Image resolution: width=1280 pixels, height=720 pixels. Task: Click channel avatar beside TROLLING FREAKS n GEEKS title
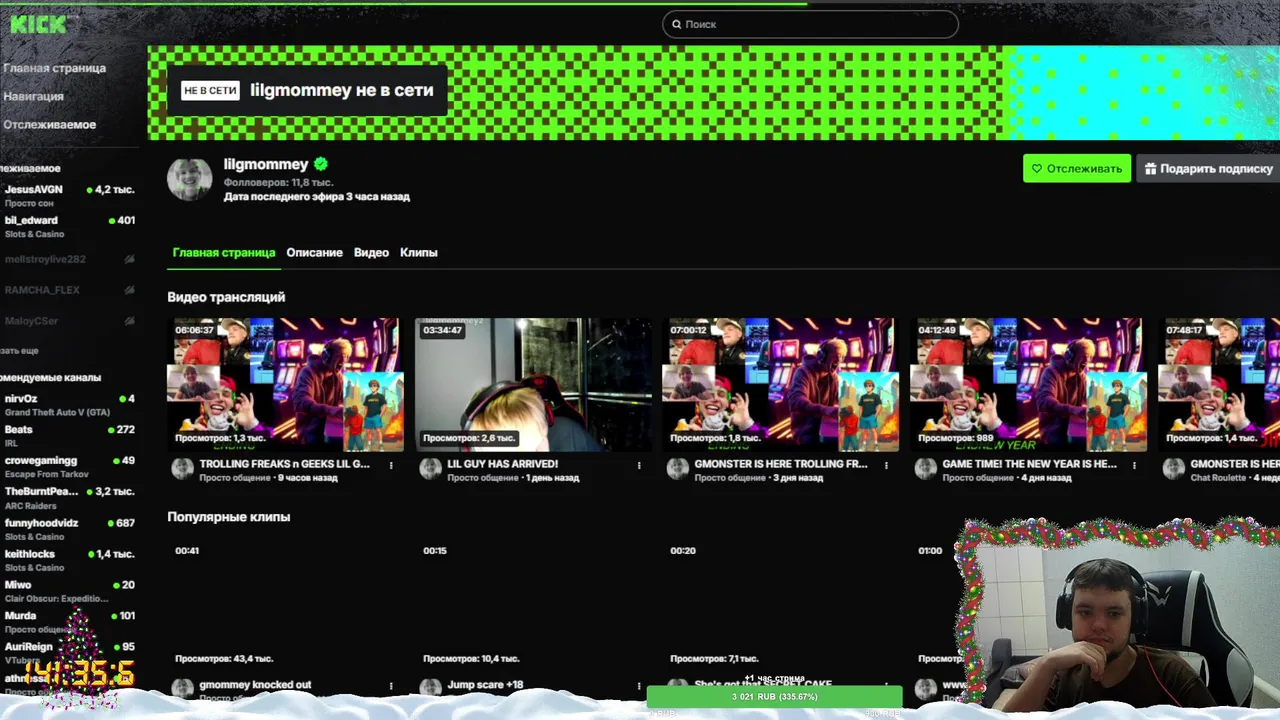click(x=182, y=469)
